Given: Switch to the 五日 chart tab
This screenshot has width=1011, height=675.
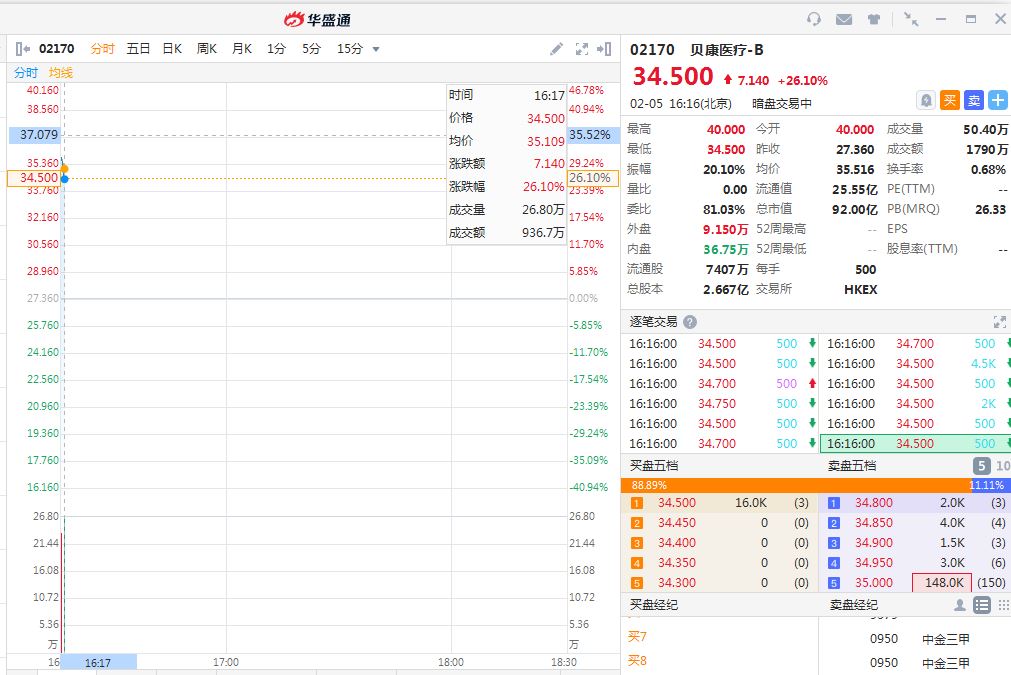Looking at the screenshot, I should coord(138,49).
